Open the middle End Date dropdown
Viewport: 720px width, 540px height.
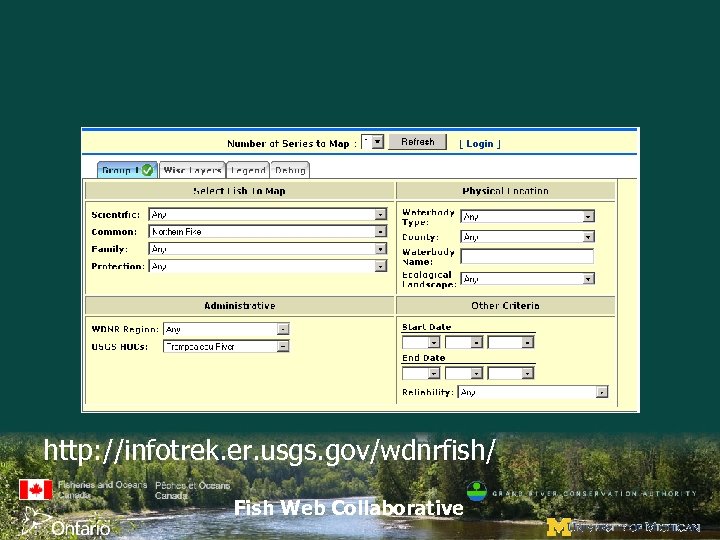(464, 373)
